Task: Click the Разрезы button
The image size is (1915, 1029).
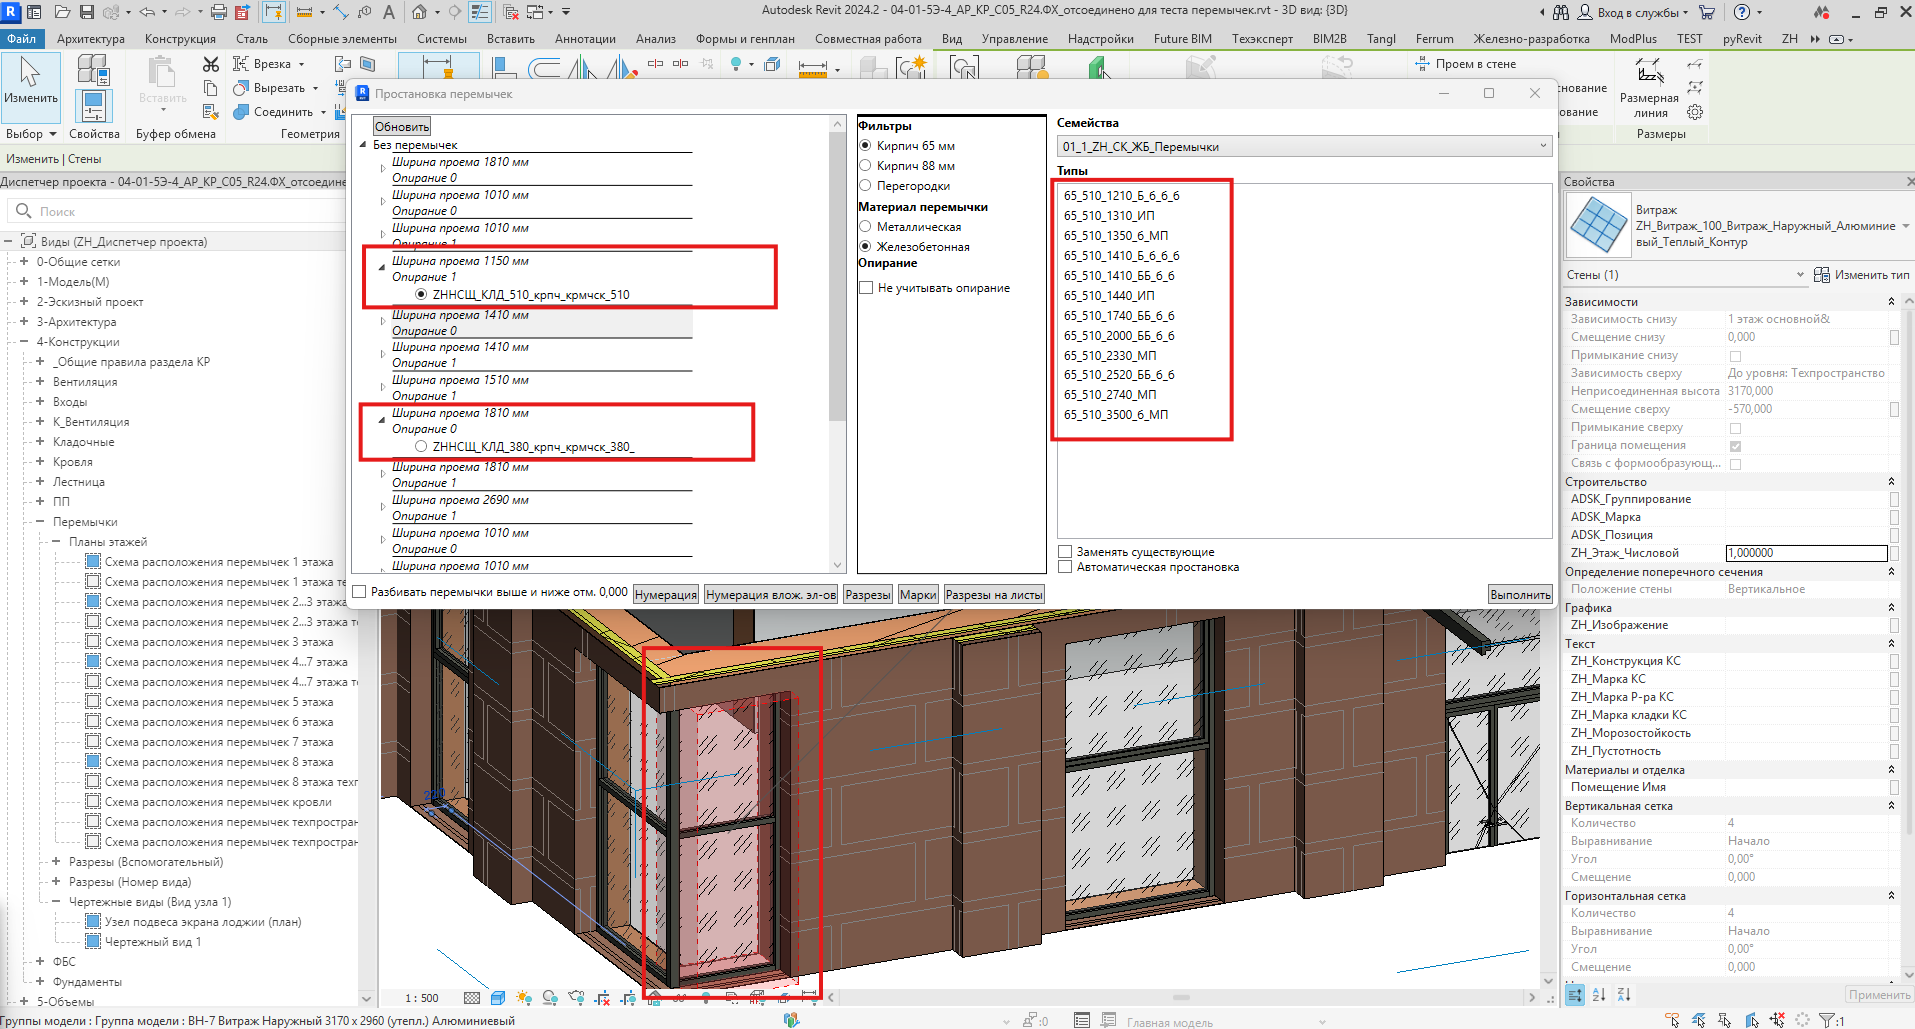Action: click(868, 595)
